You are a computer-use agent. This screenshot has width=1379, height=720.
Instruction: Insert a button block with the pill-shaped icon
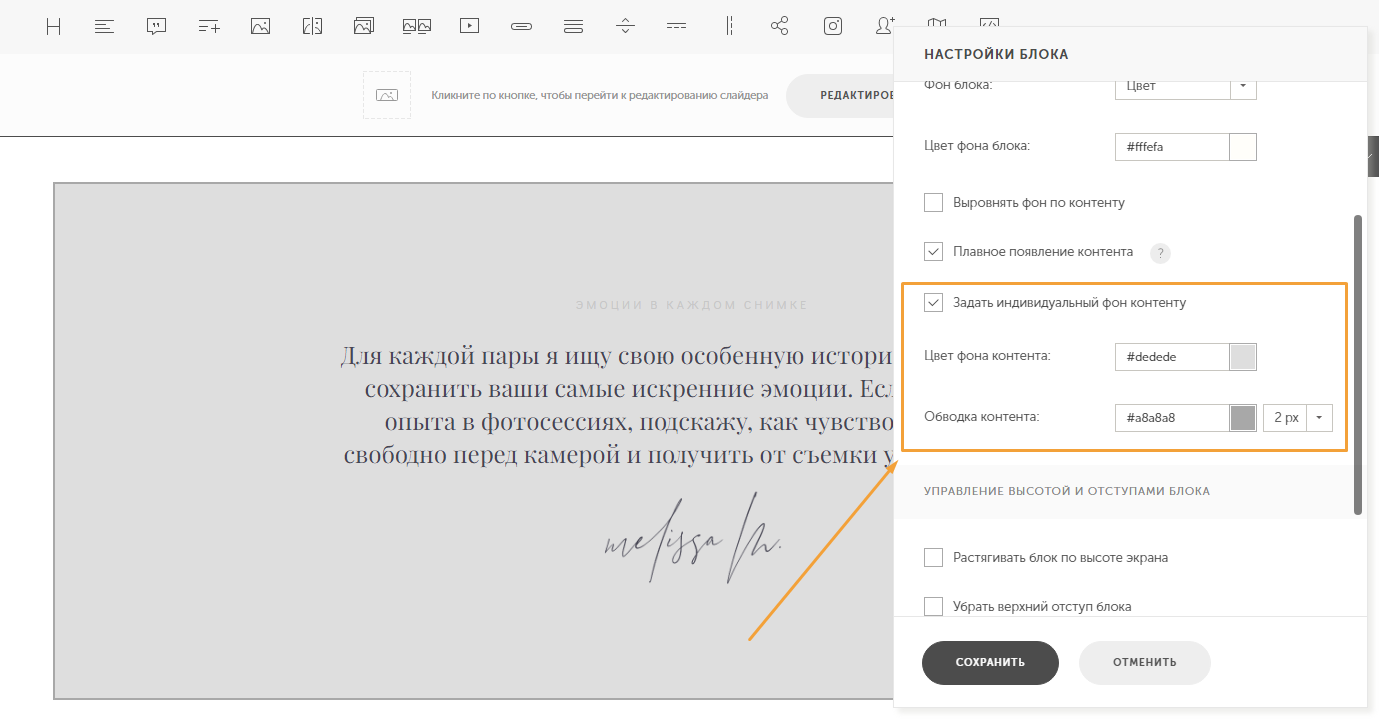[521, 27]
